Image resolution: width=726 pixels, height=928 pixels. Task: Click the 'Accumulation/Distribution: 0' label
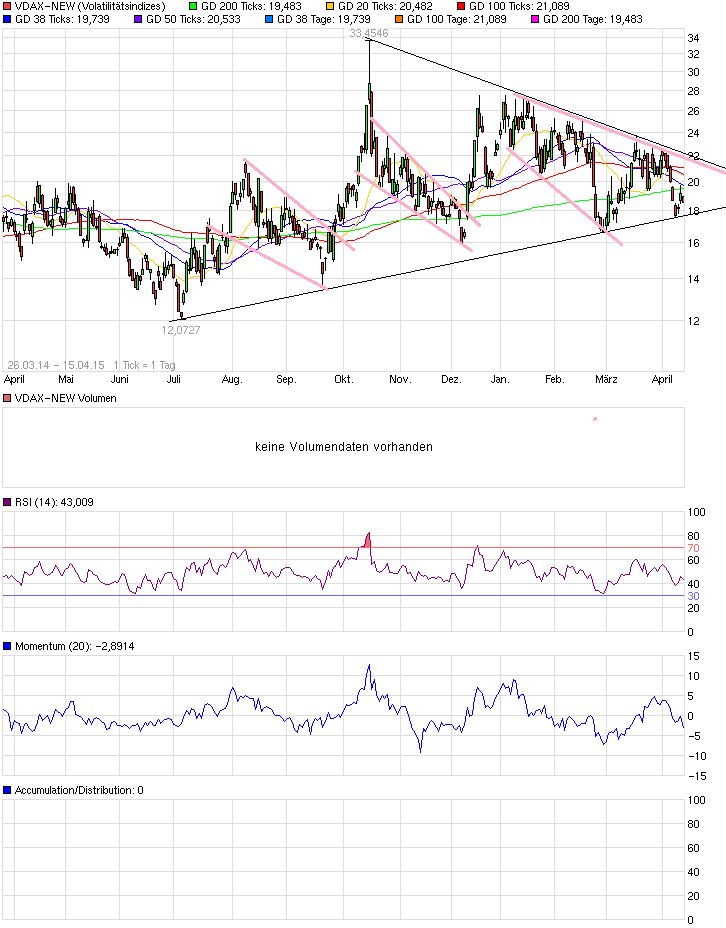pos(79,790)
